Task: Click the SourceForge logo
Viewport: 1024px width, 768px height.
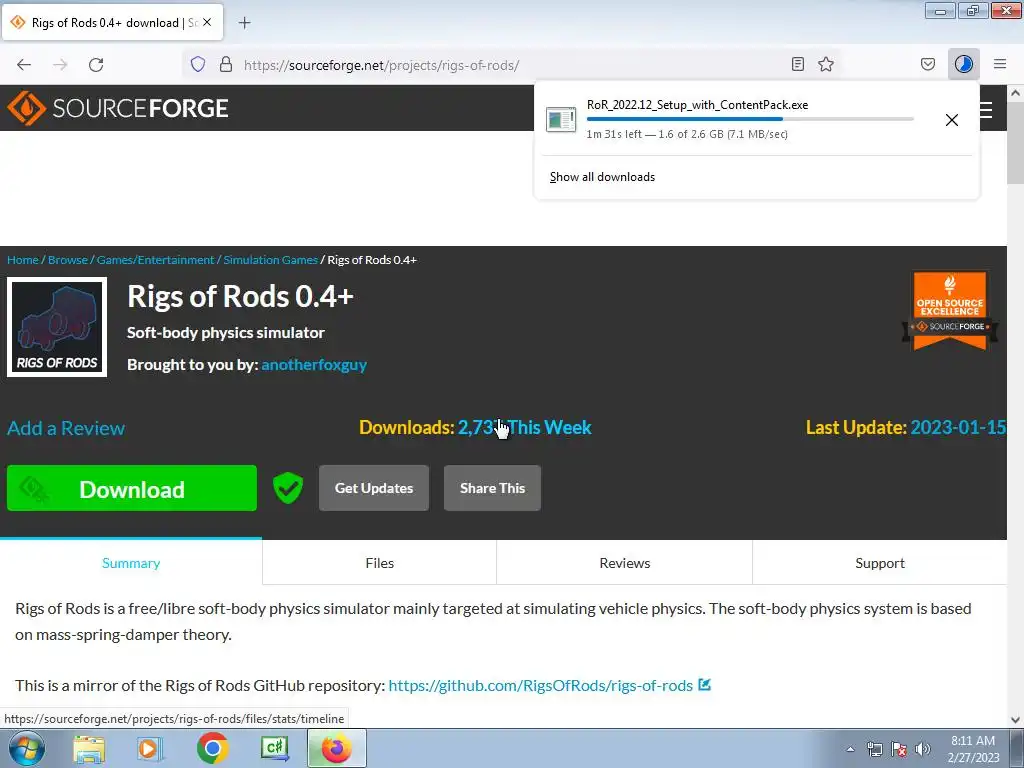Action: pos(118,108)
